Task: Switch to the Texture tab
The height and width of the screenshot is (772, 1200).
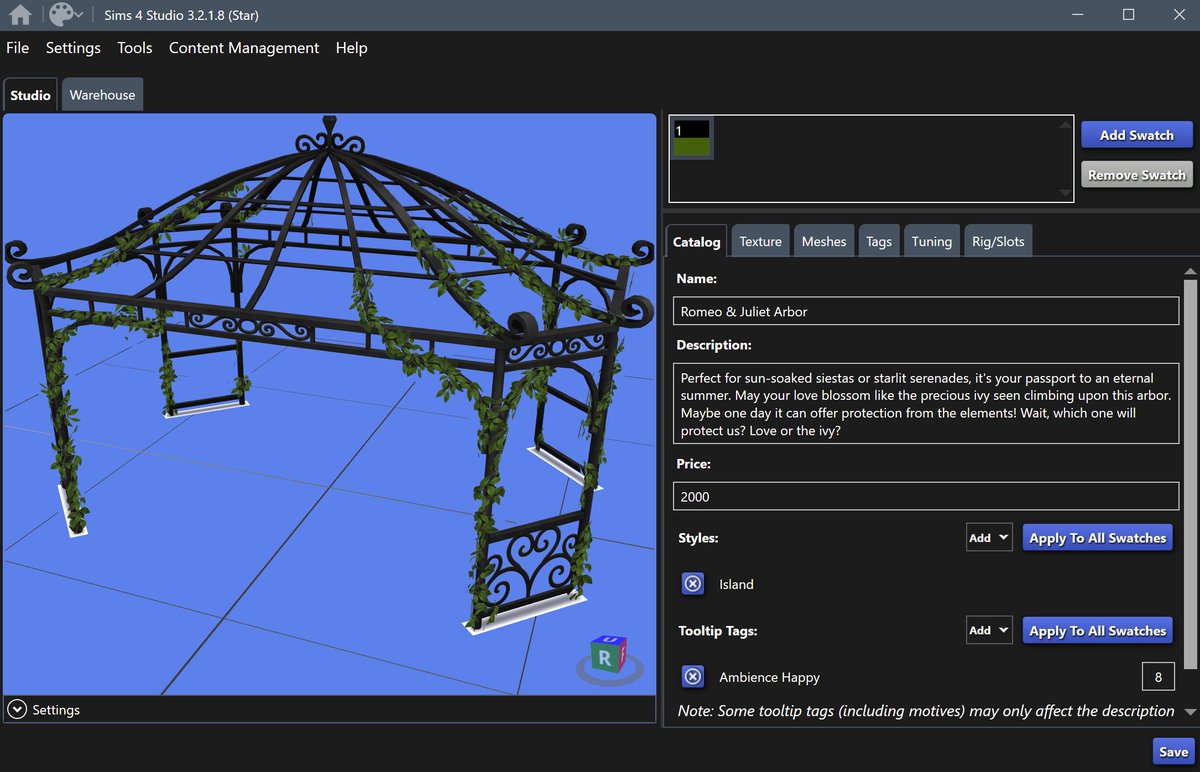Action: click(760, 241)
